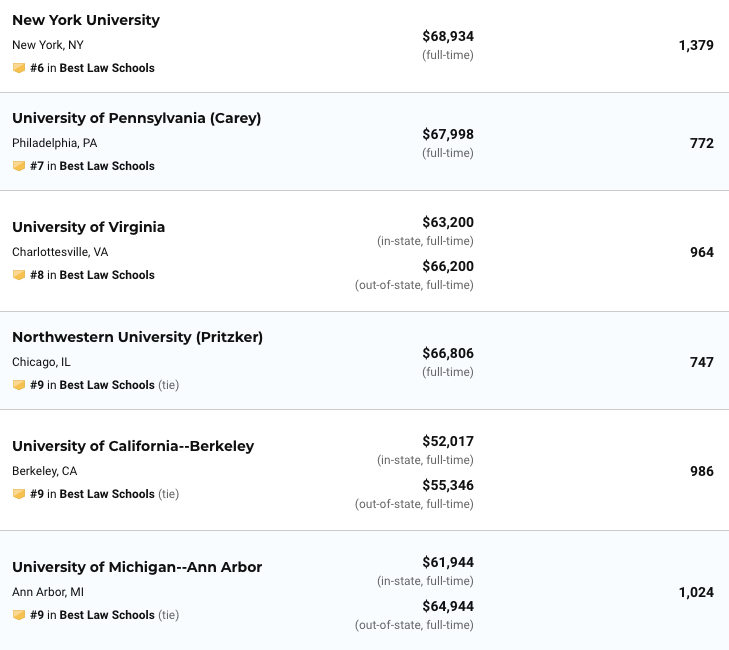This screenshot has width=729, height=650.
Task: Open University of California--Berkeley listing
Action: (x=133, y=446)
